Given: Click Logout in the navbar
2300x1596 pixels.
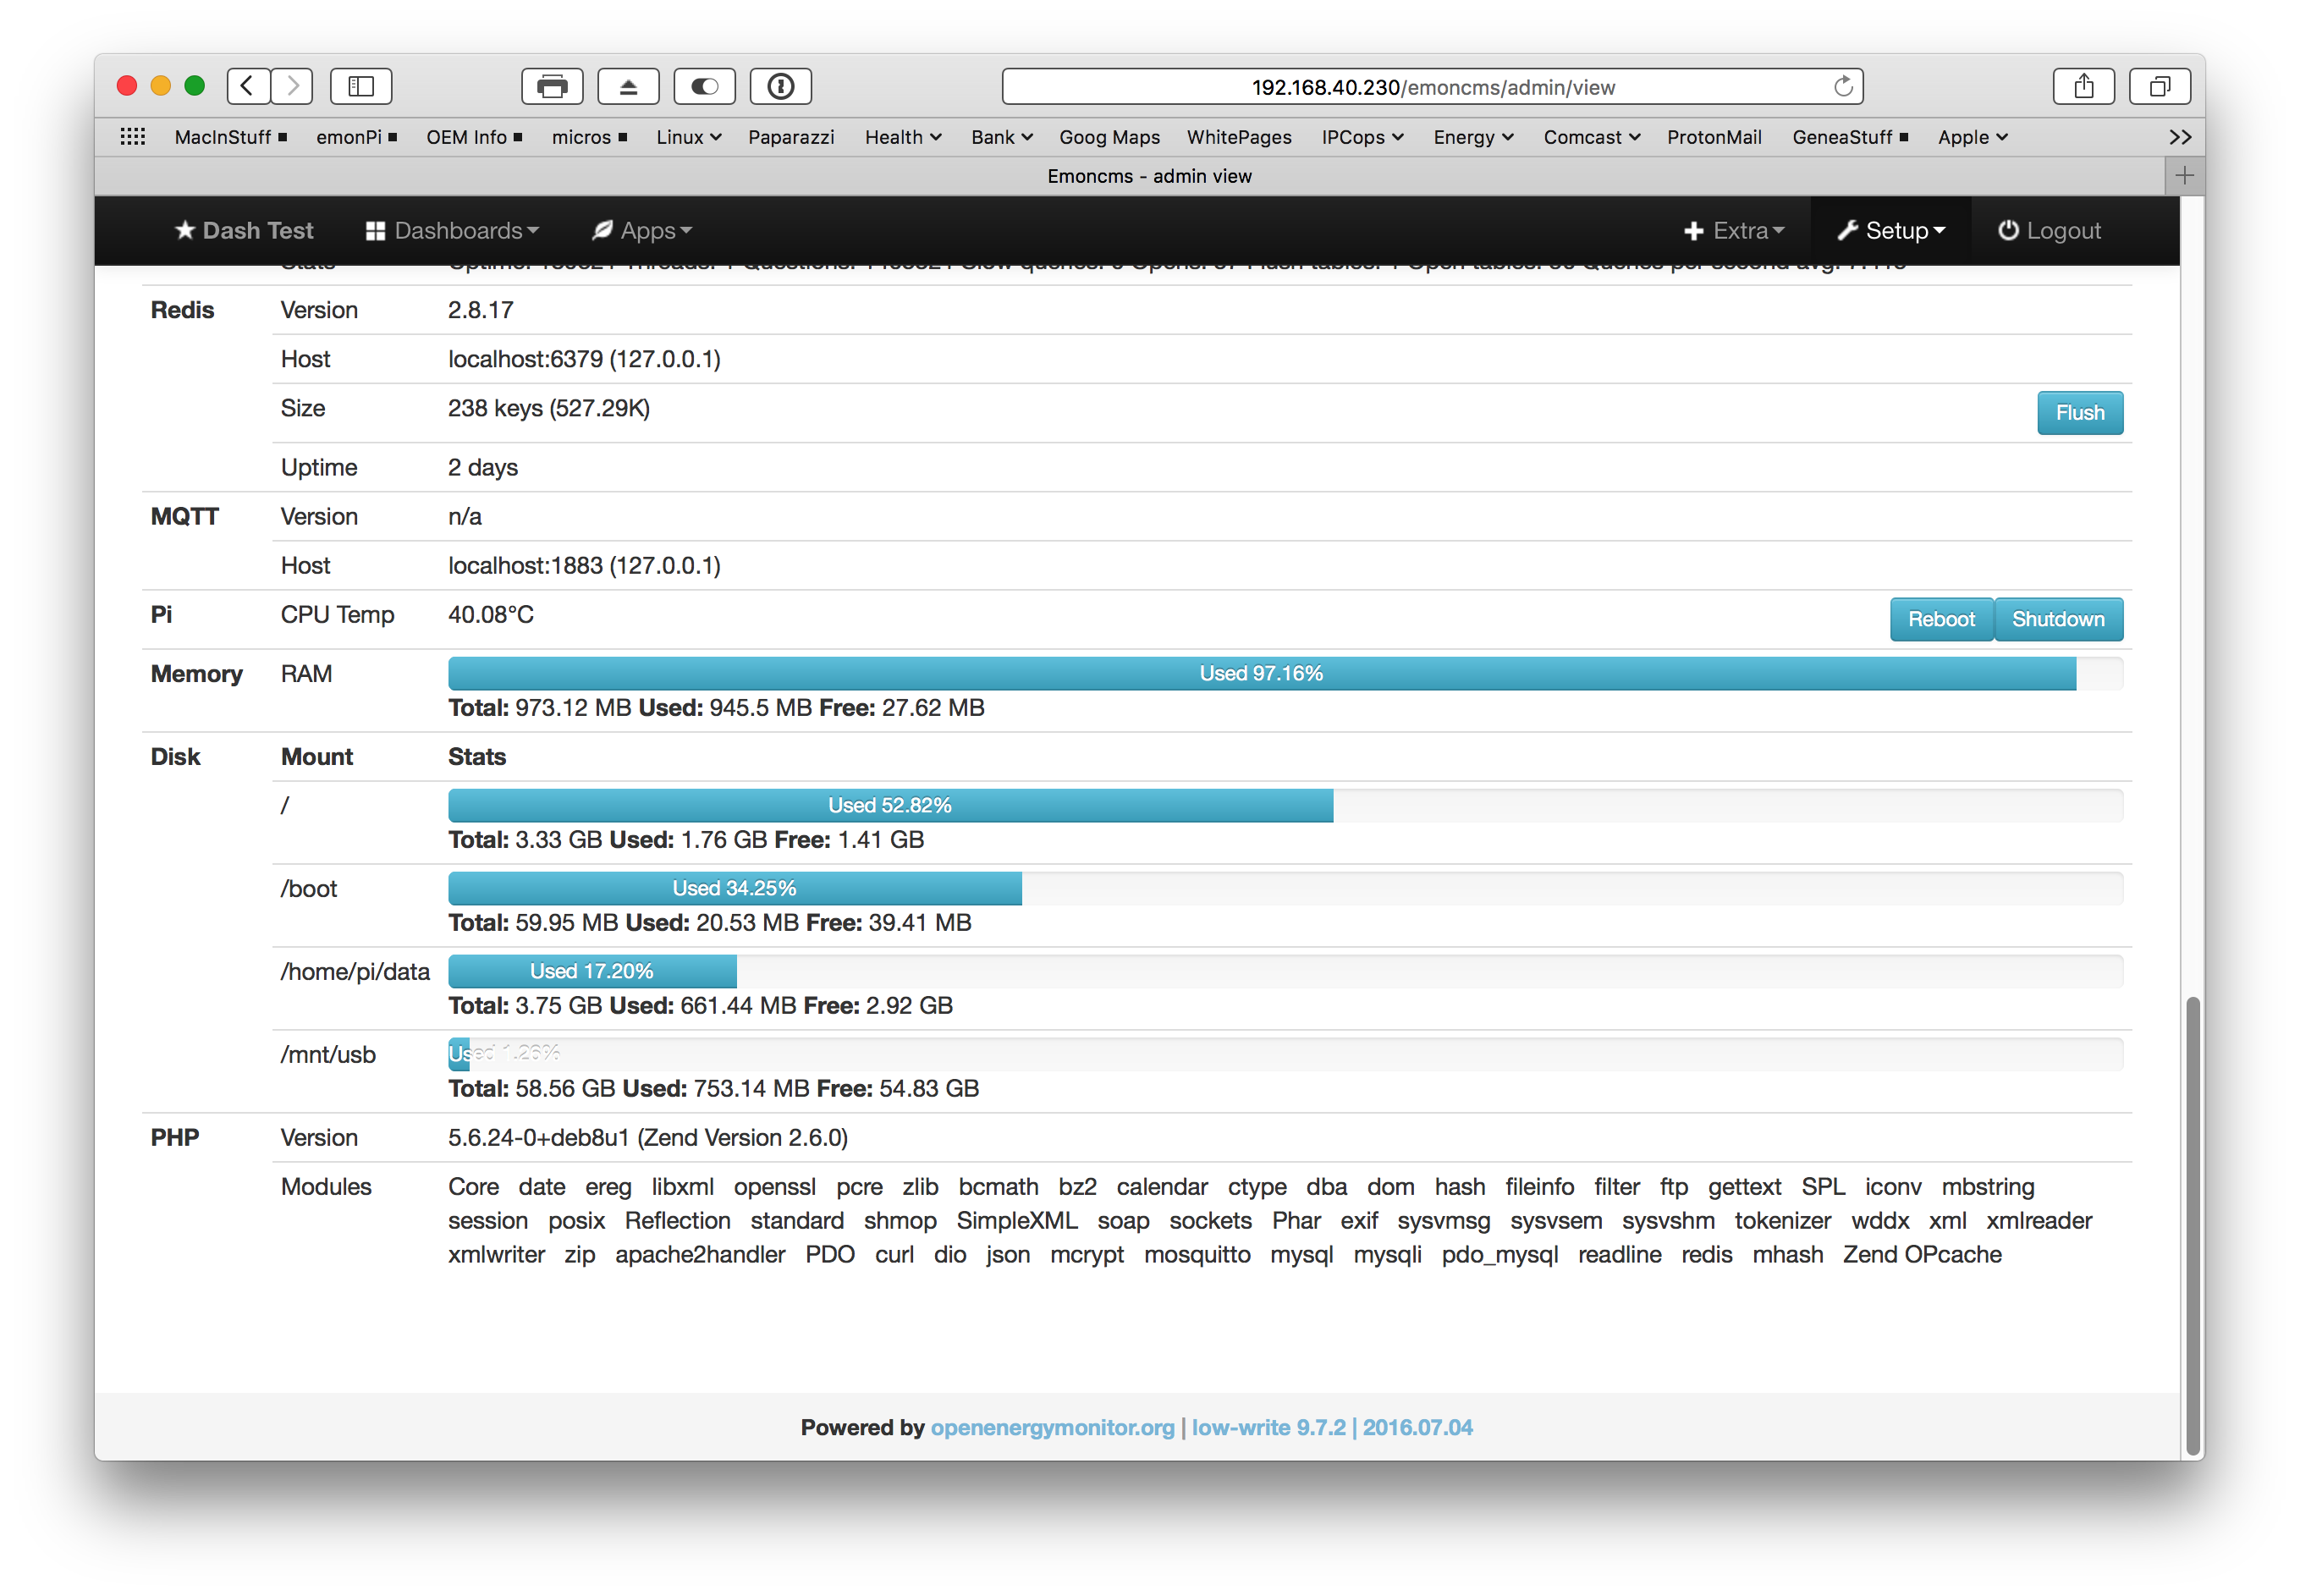Looking at the screenshot, I should tap(2049, 231).
